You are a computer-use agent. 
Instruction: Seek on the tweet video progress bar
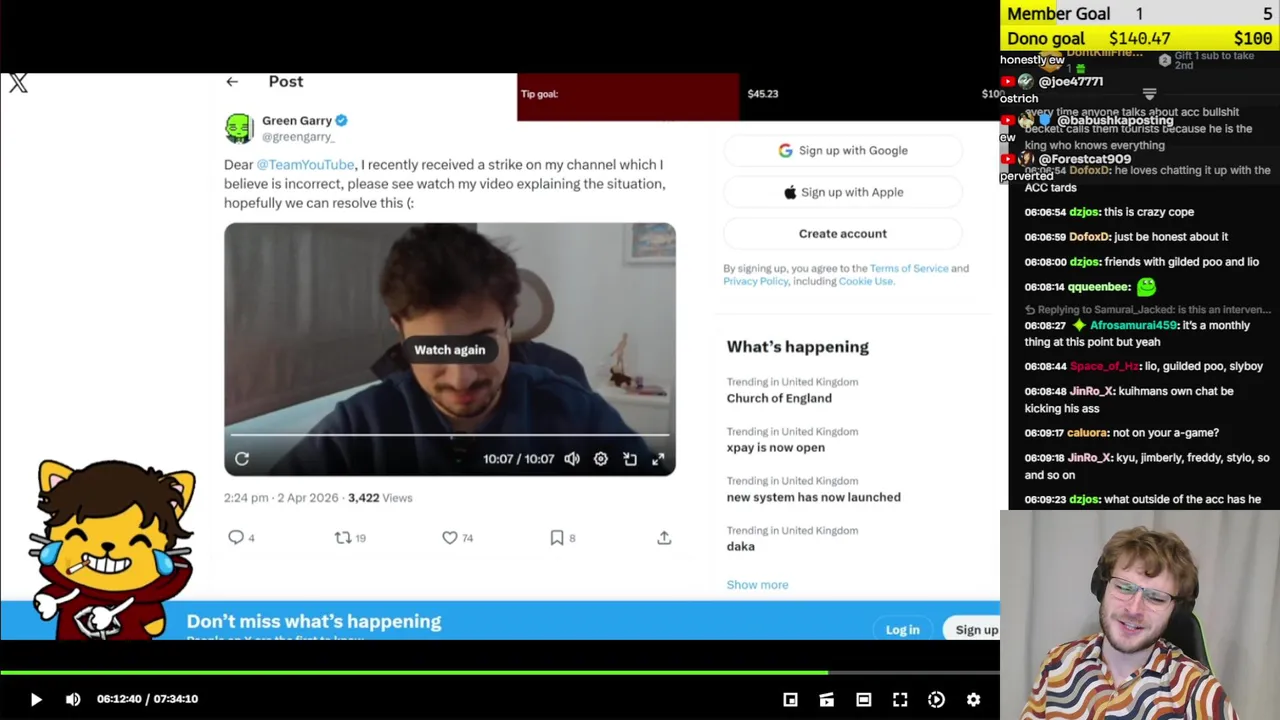[x=450, y=435]
